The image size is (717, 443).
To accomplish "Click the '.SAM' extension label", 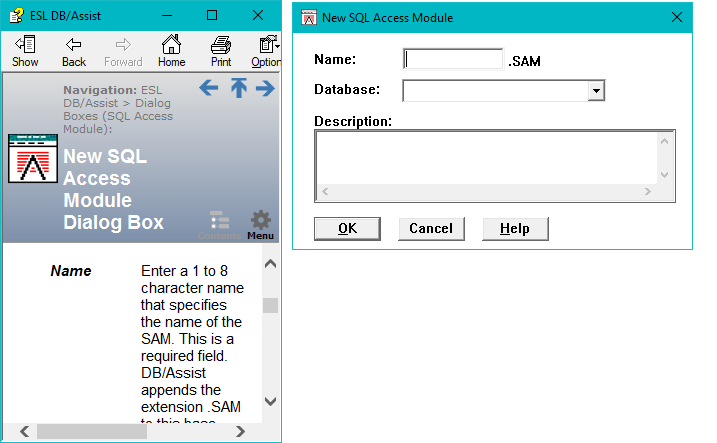I will (524, 61).
